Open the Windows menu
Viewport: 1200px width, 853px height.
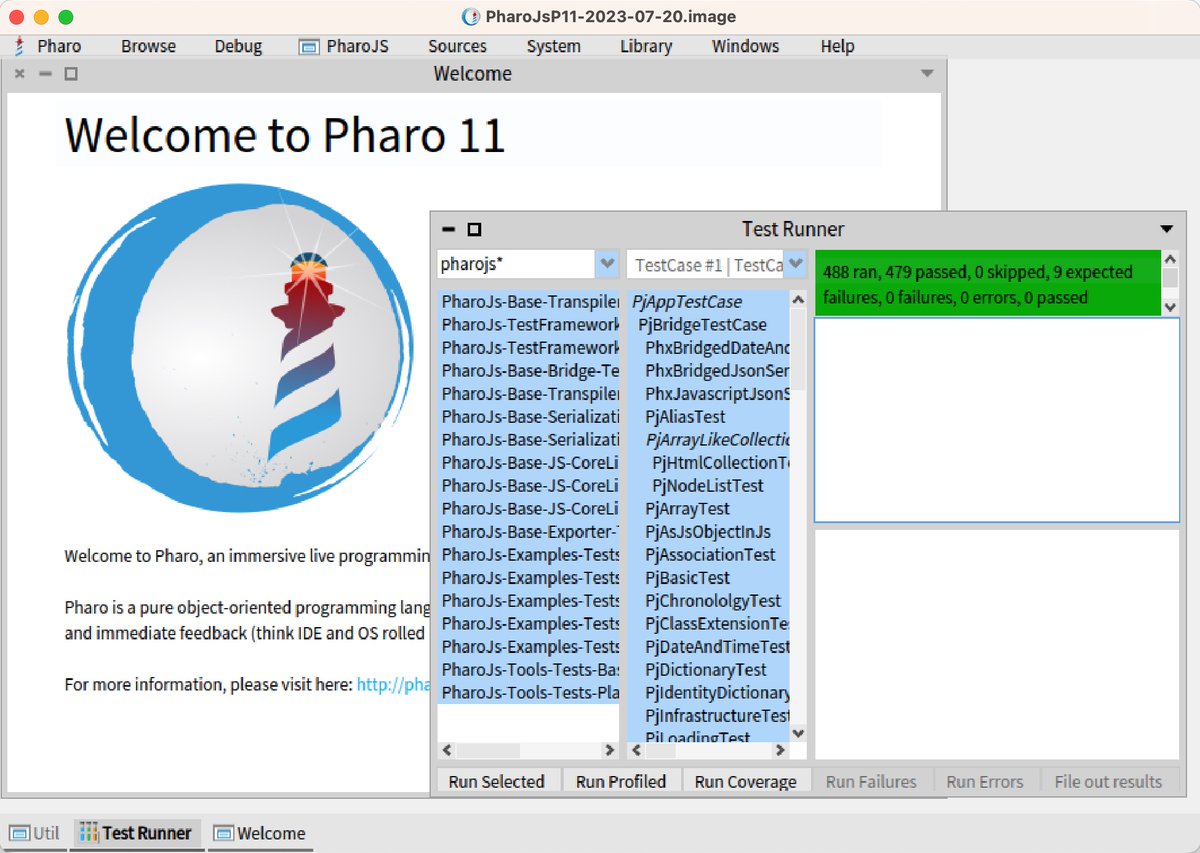(745, 46)
